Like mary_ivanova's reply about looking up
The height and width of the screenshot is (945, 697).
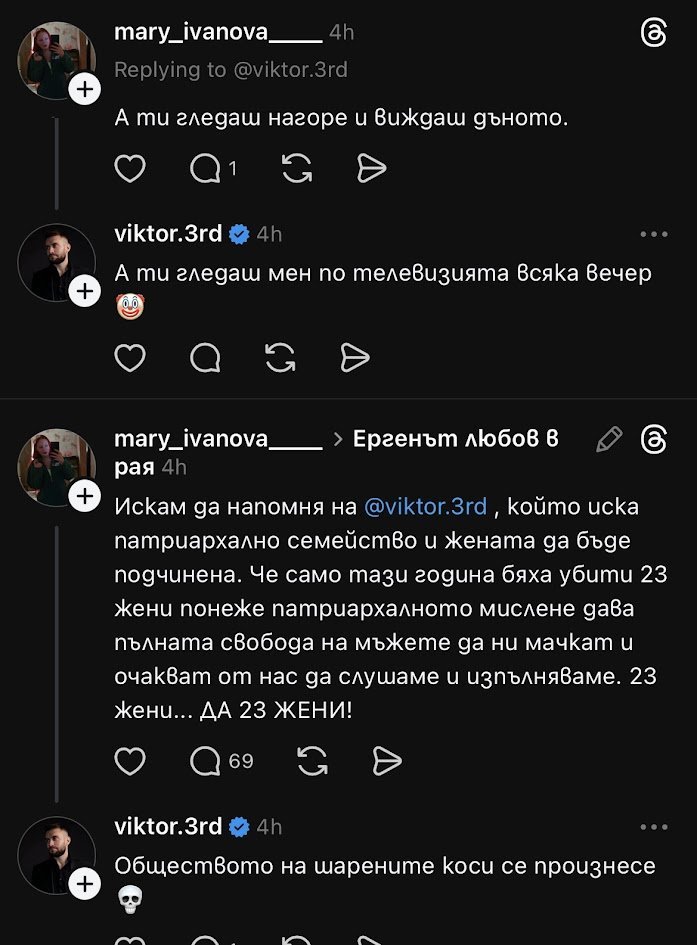point(130,169)
